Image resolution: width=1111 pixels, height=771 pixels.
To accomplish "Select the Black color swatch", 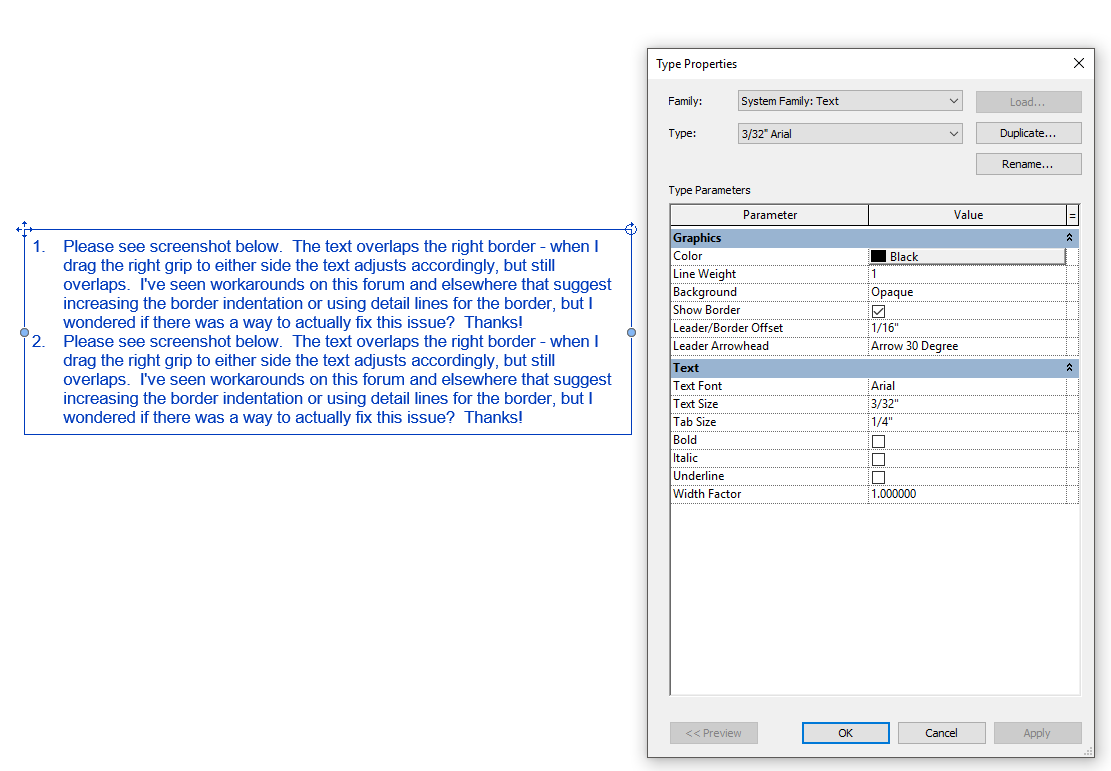I will pyautogui.click(x=880, y=256).
